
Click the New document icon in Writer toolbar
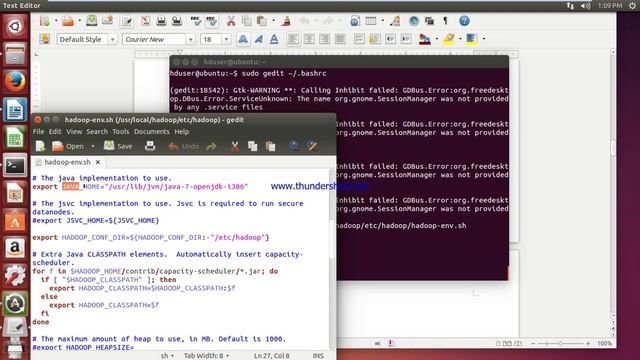click(44, 21)
